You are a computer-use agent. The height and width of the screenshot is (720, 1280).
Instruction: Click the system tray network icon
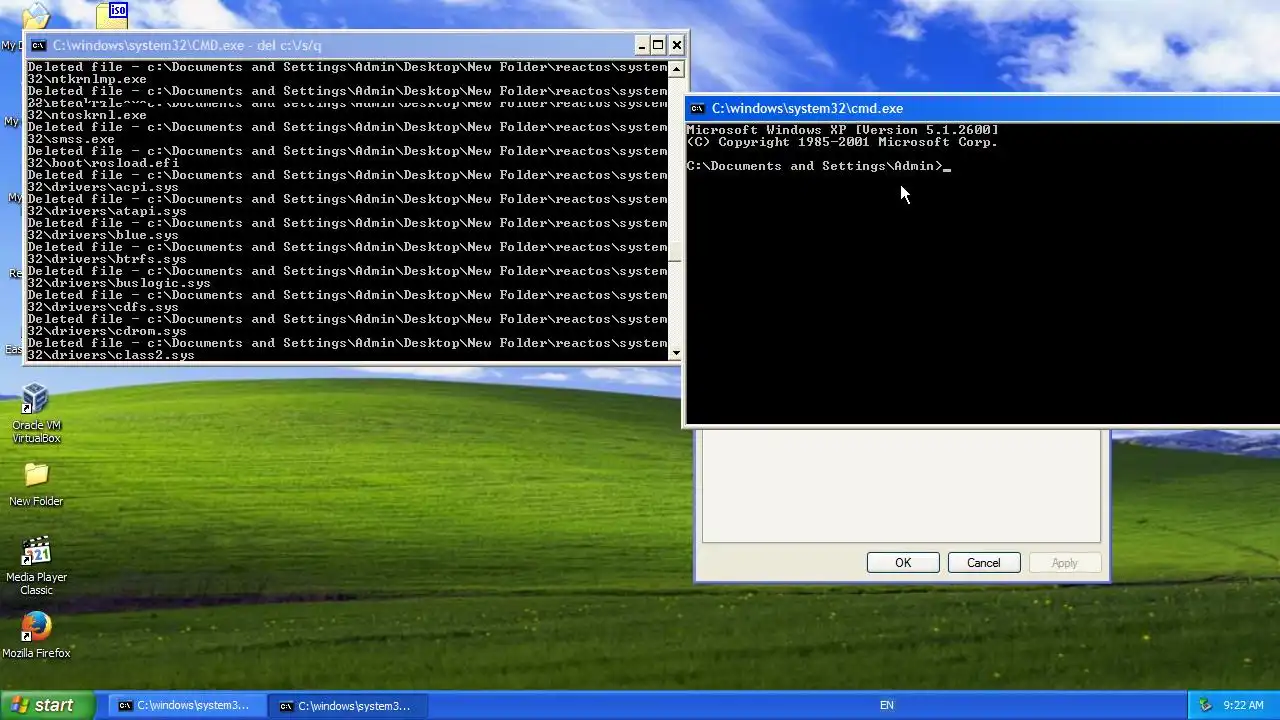click(x=1205, y=705)
